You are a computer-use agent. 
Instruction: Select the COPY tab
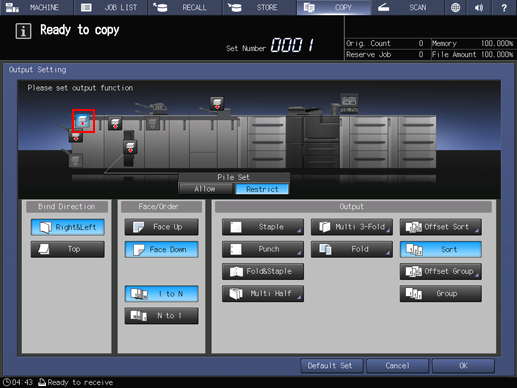pos(334,7)
